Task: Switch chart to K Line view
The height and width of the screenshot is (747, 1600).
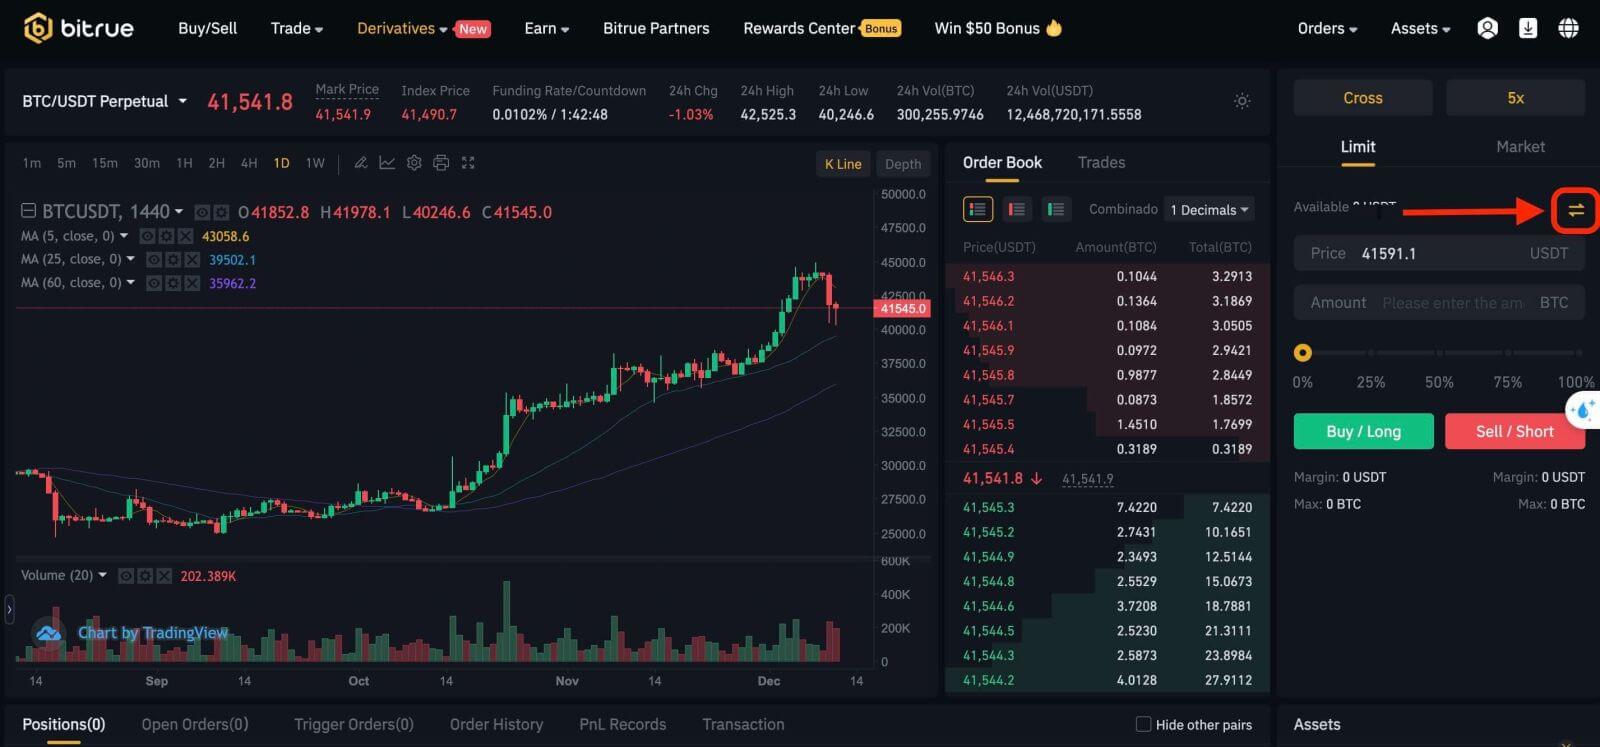Action: 843,164
